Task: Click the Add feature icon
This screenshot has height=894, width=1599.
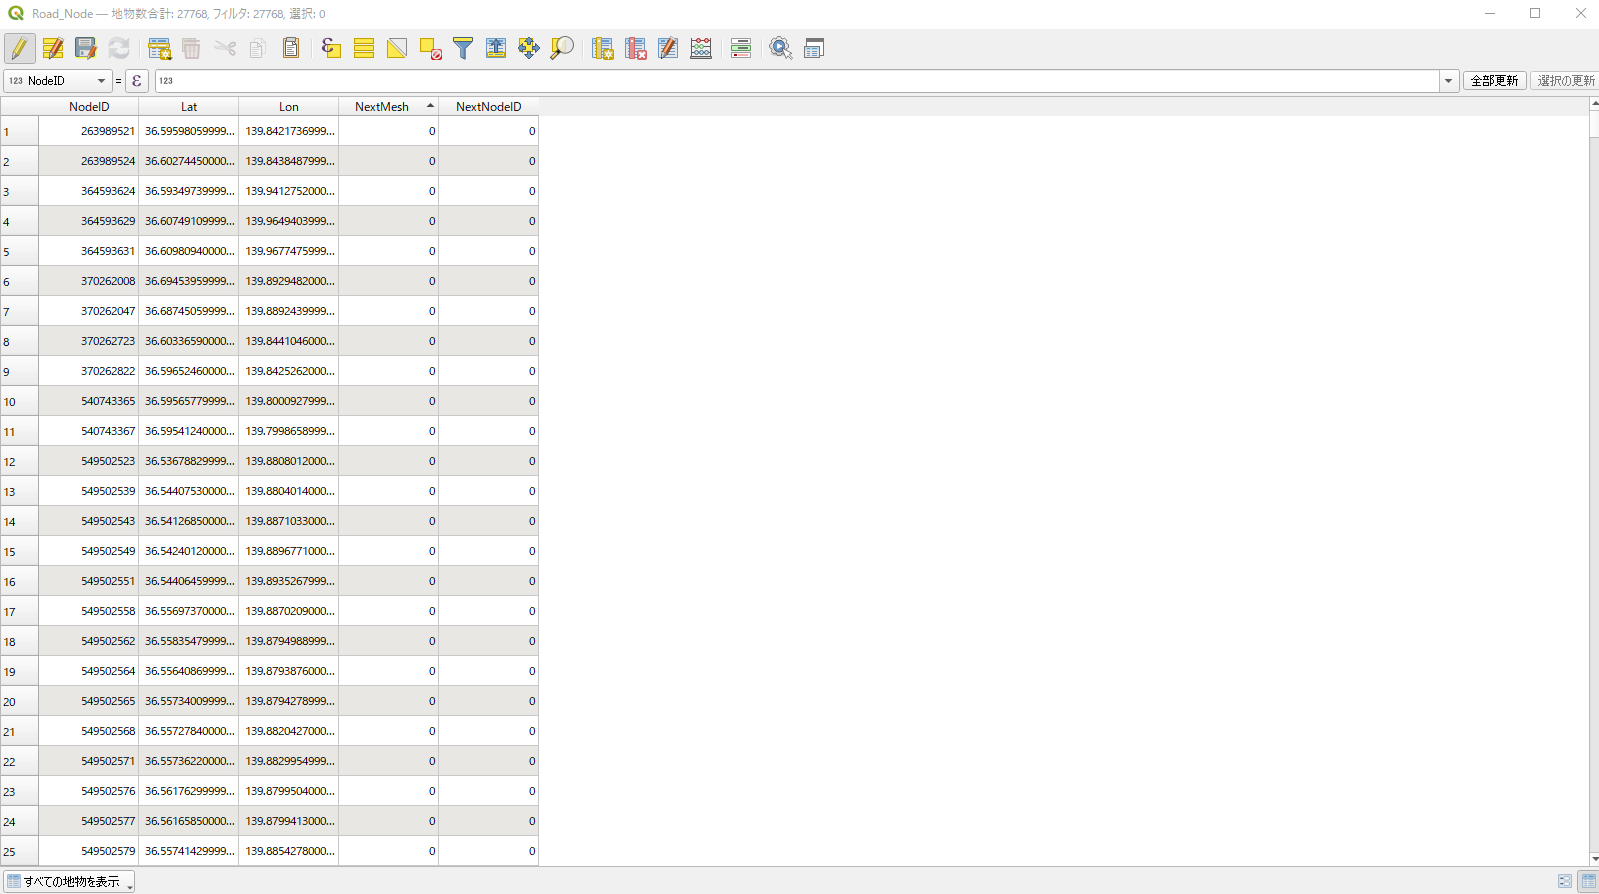Action: tap(159, 48)
